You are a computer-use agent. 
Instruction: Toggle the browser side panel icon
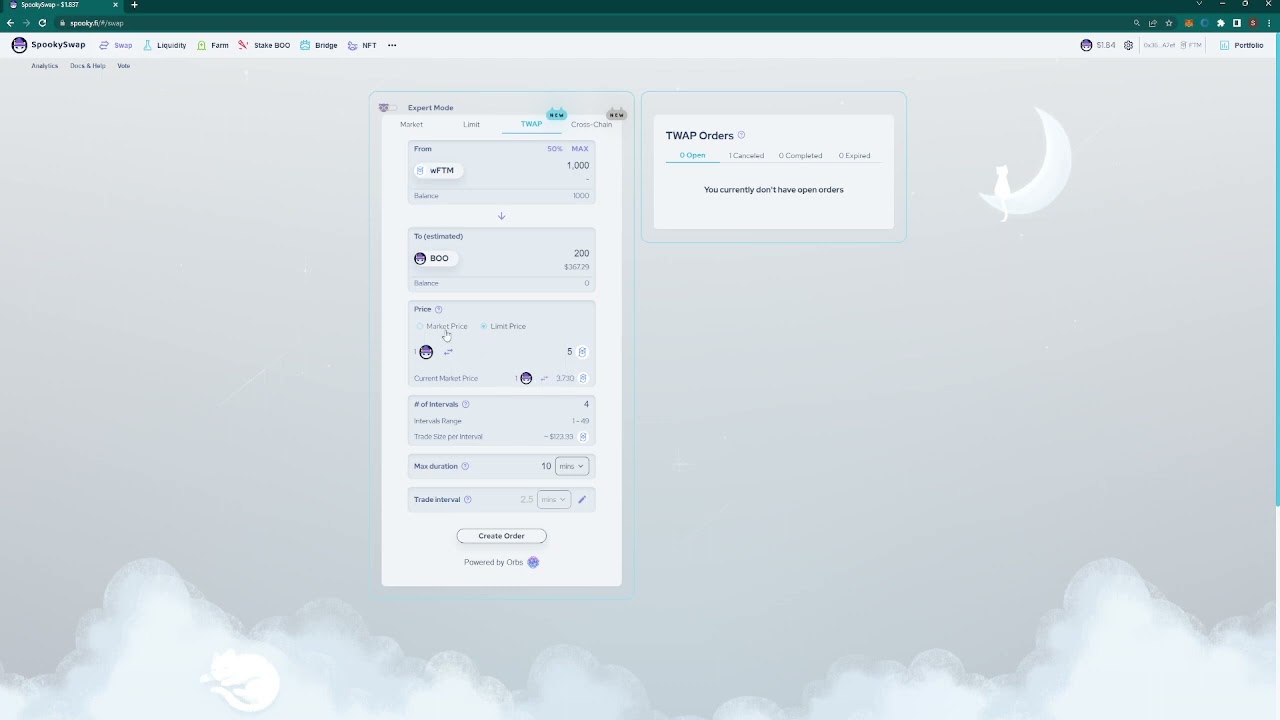(x=1237, y=23)
